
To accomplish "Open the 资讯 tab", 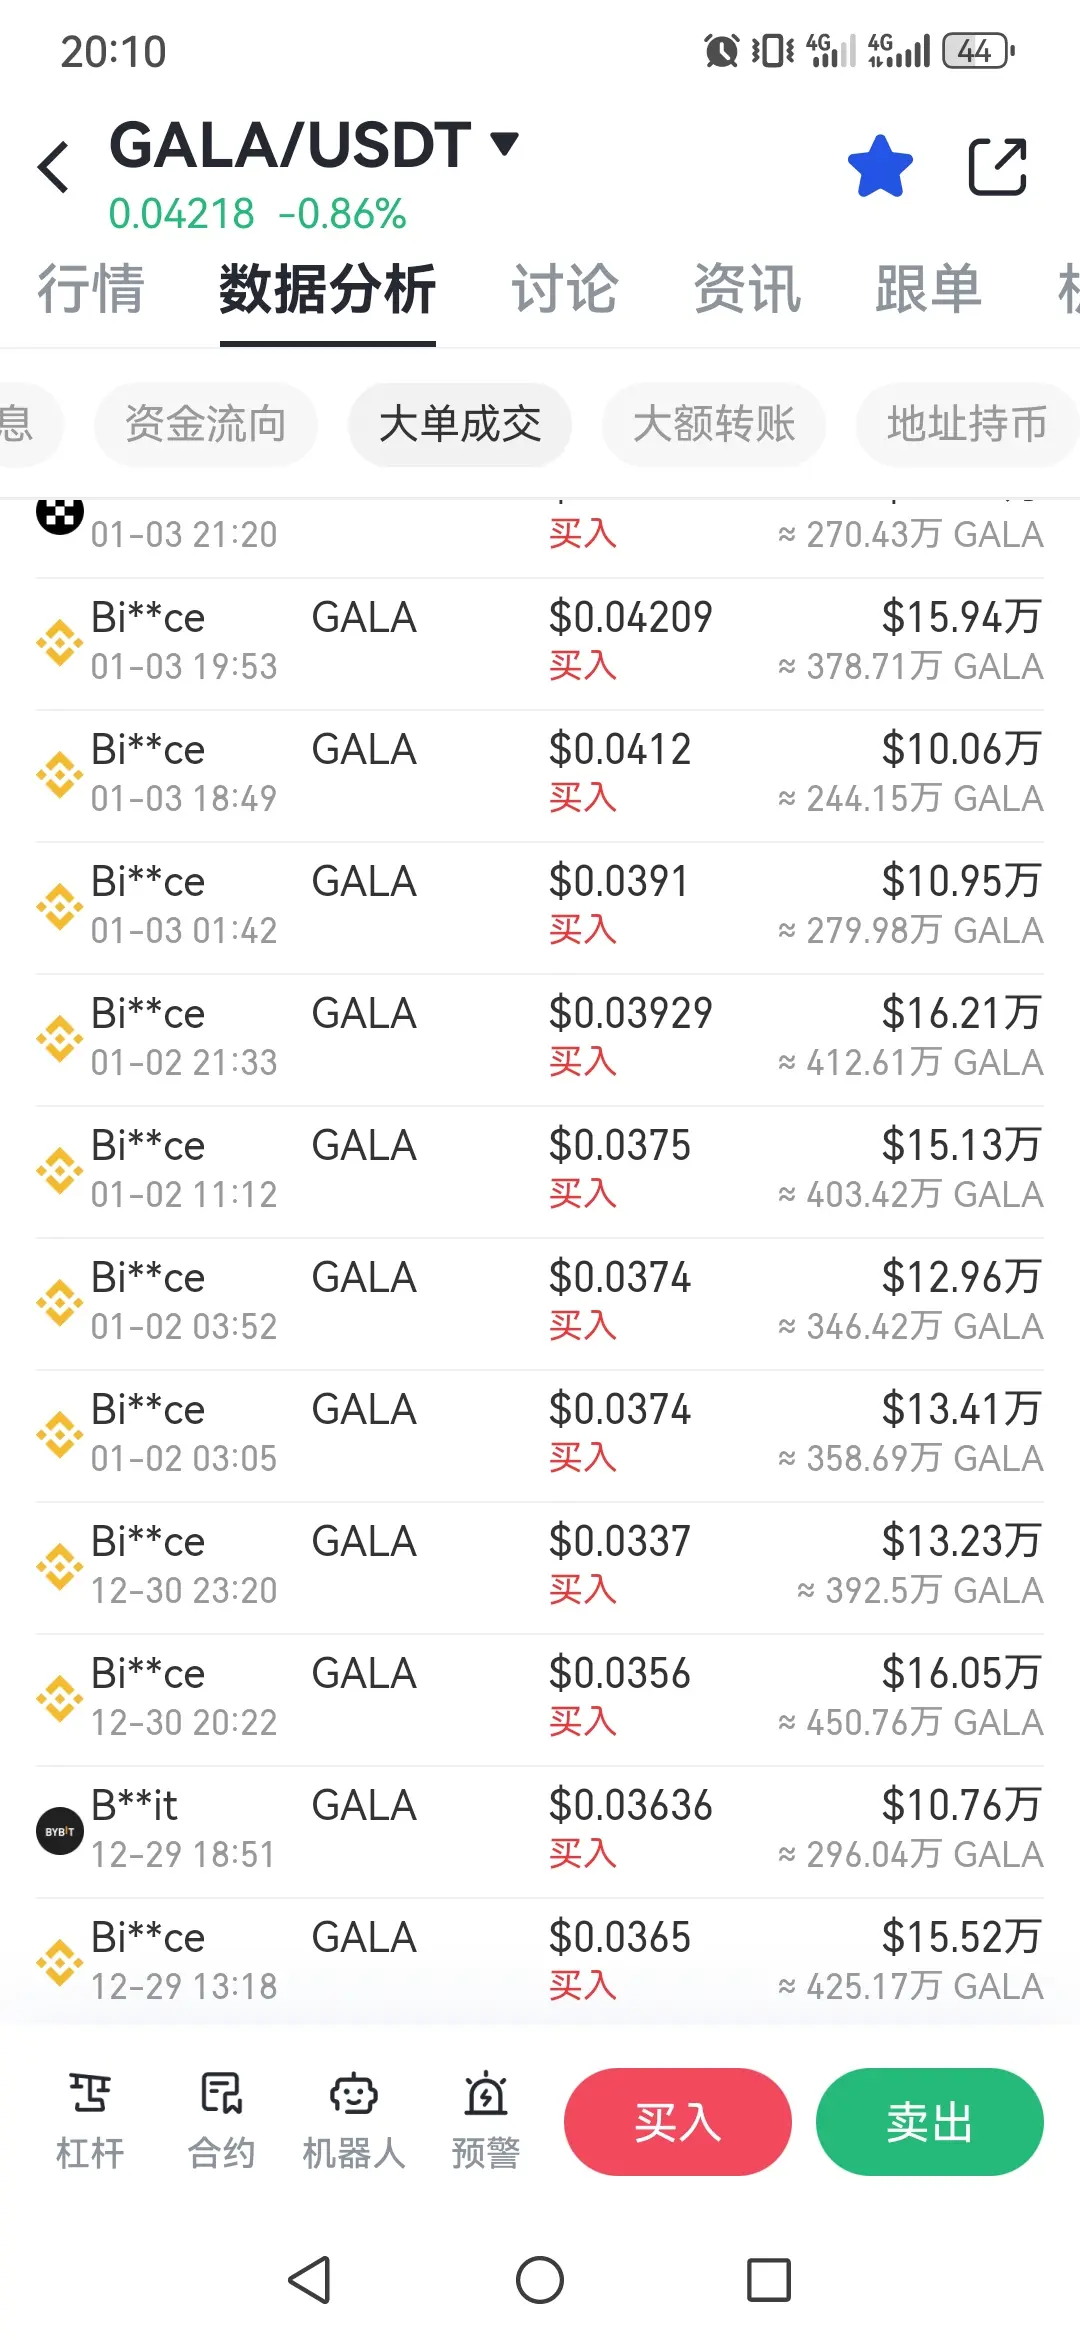I will pos(747,290).
